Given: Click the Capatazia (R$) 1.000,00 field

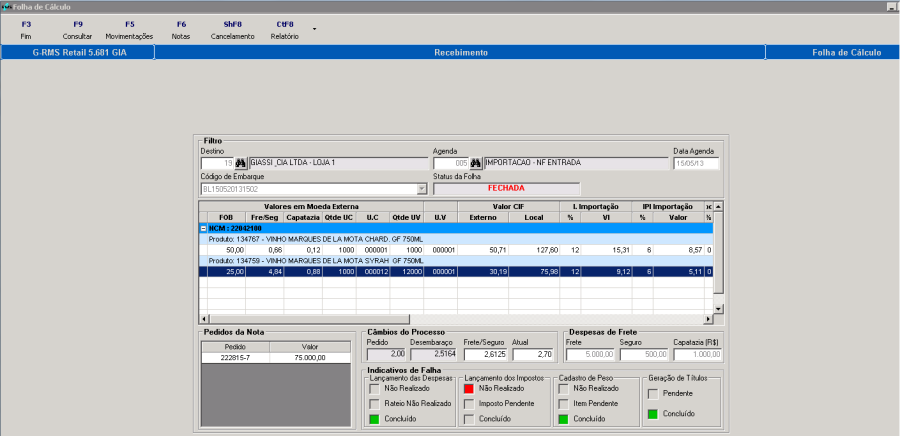Looking at the screenshot, I should tap(698, 355).
